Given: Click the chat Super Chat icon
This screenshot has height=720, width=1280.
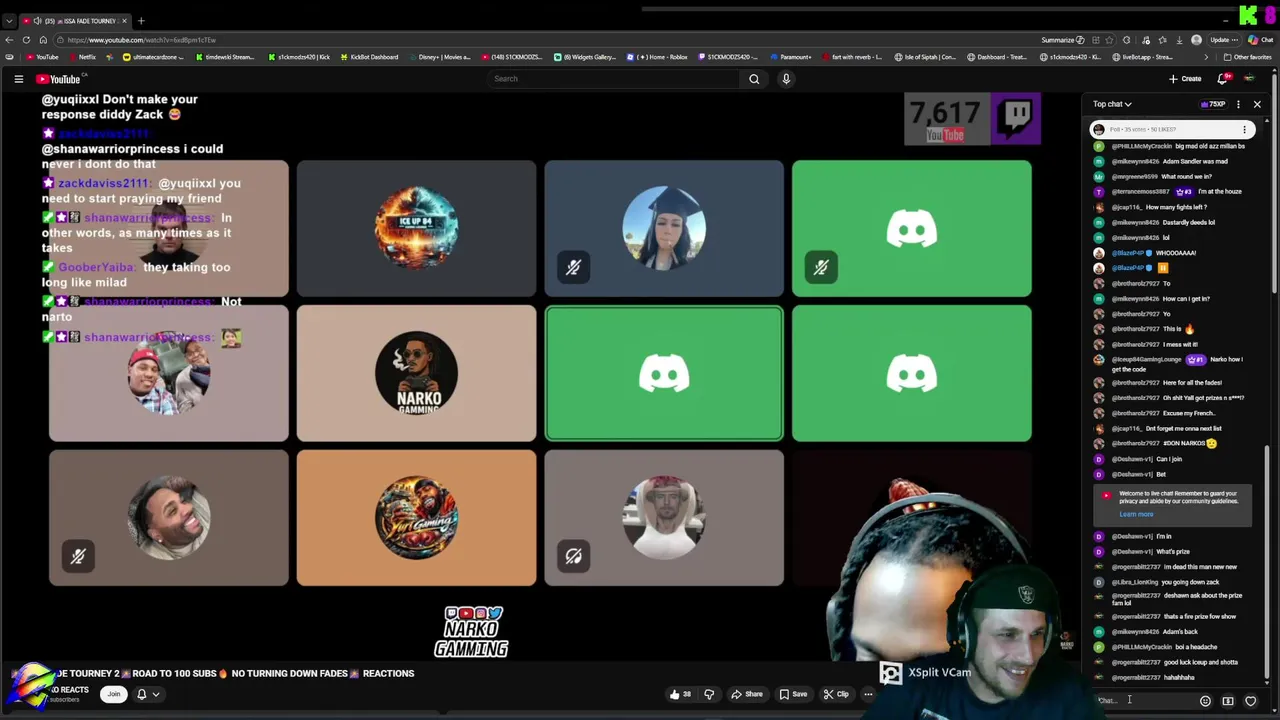Looking at the screenshot, I should (x=1228, y=701).
